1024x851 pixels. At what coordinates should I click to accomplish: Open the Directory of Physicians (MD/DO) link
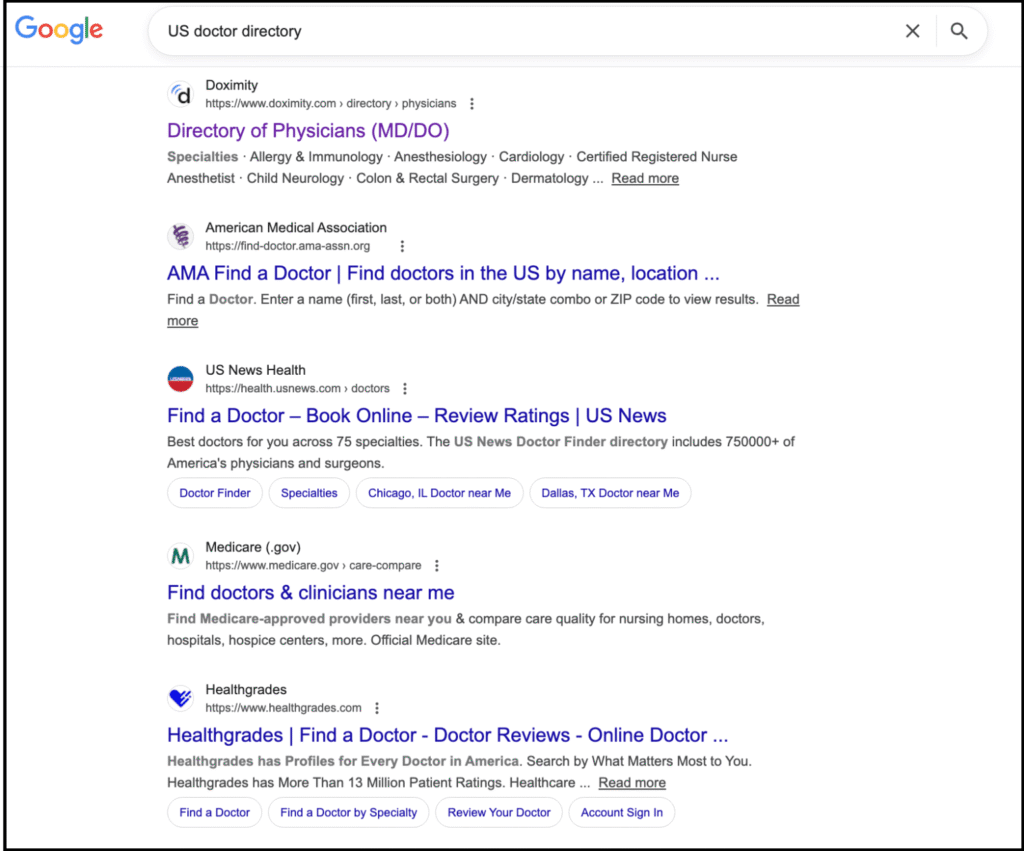pyautogui.click(x=308, y=131)
